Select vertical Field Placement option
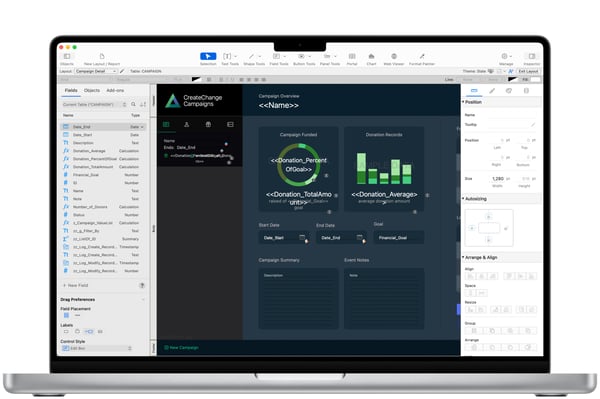The width and height of the screenshot is (600, 399). (66, 315)
